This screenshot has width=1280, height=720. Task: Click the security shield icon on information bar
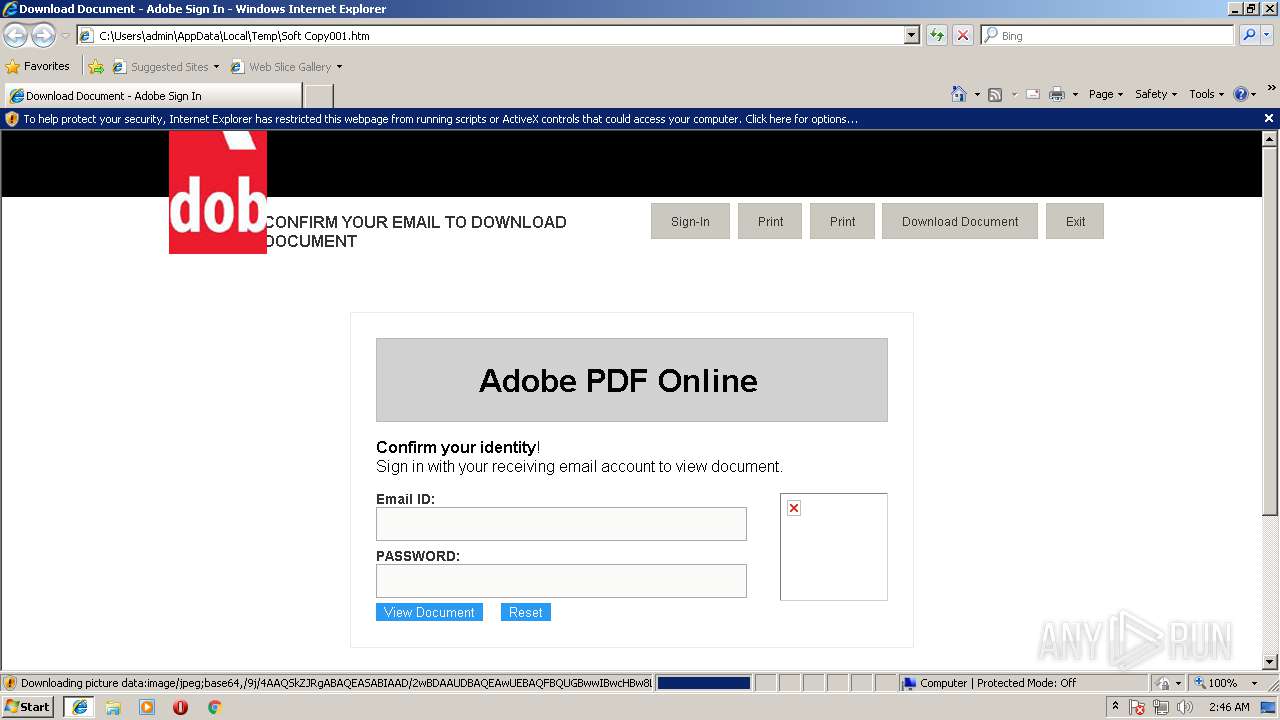(x=12, y=119)
